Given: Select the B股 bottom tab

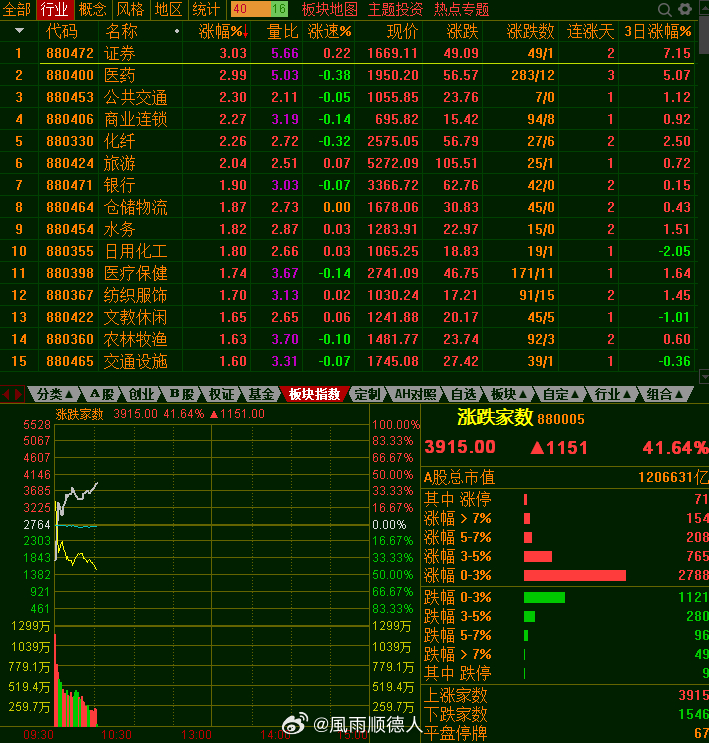Looking at the screenshot, I should pos(182,394).
